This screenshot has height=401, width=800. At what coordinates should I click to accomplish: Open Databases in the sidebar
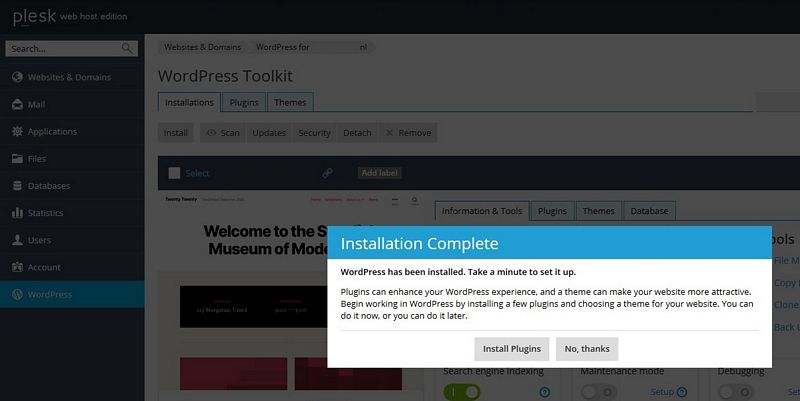pos(72,186)
